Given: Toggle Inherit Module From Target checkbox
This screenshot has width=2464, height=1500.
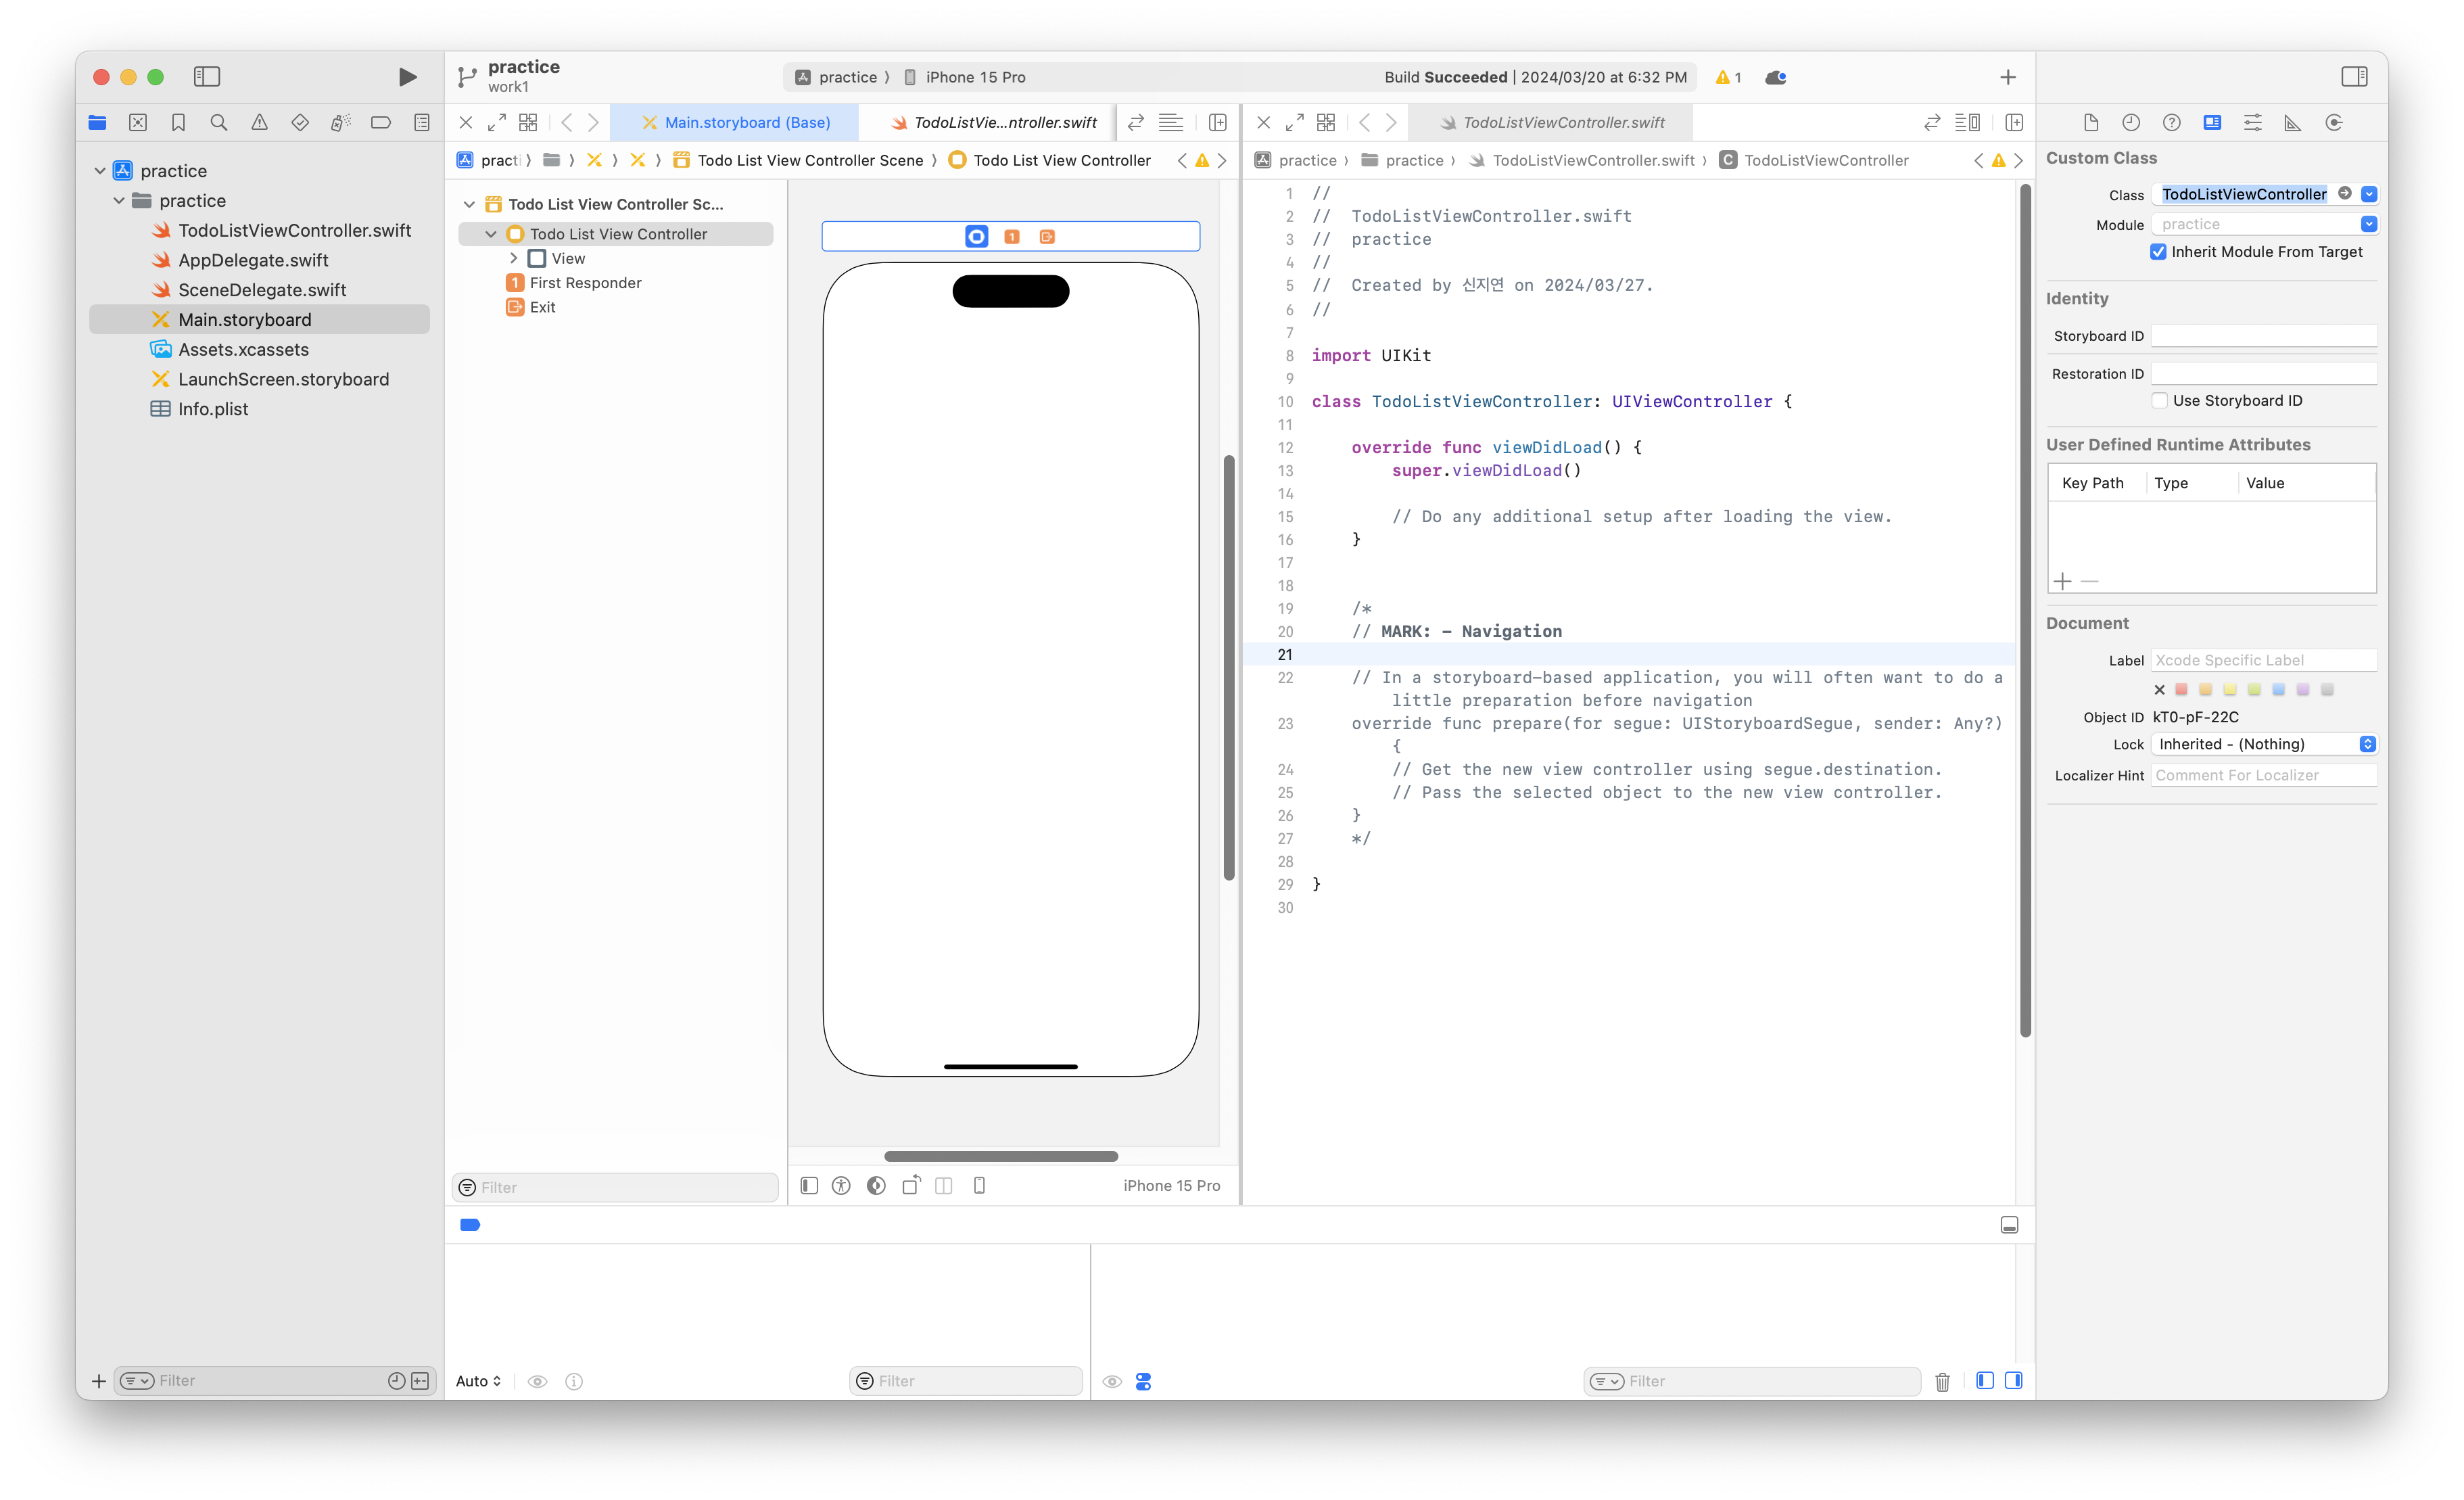Looking at the screenshot, I should pyautogui.click(x=2158, y=252).
